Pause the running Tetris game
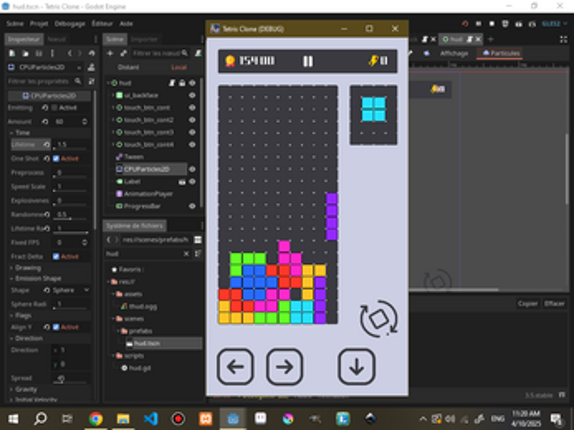Viewport: 574px width, 430px height. click(x=308, y=61)
